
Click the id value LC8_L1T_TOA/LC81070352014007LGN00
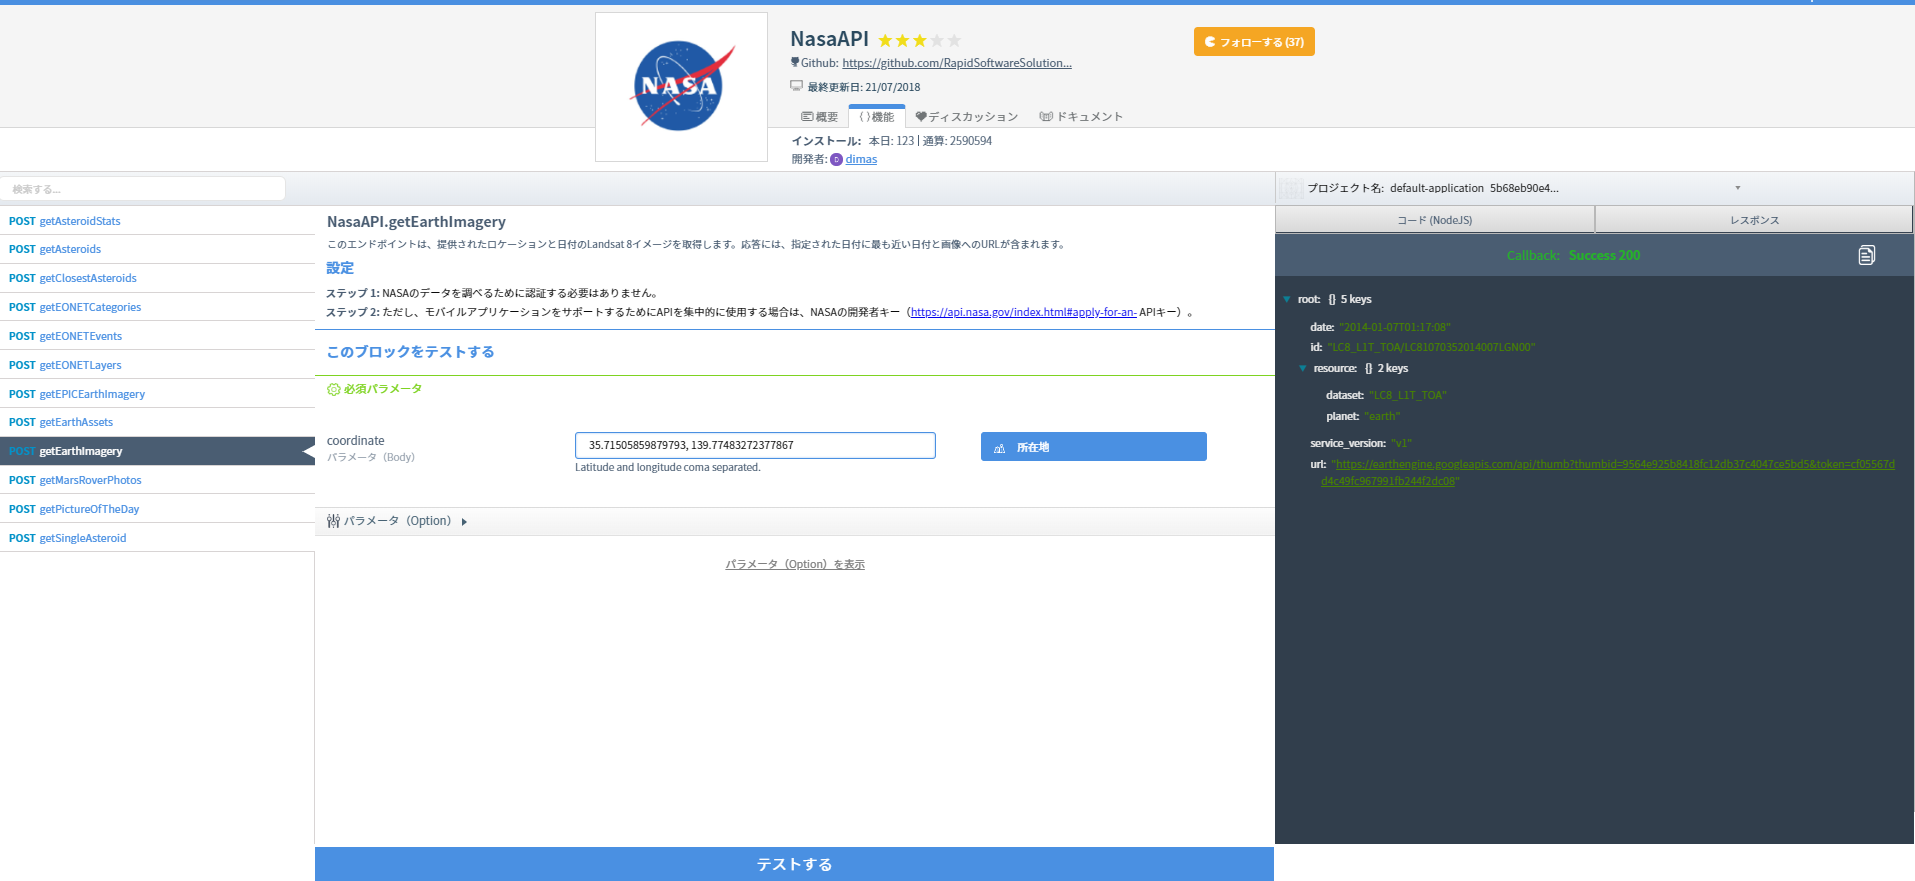(1431, 347)
